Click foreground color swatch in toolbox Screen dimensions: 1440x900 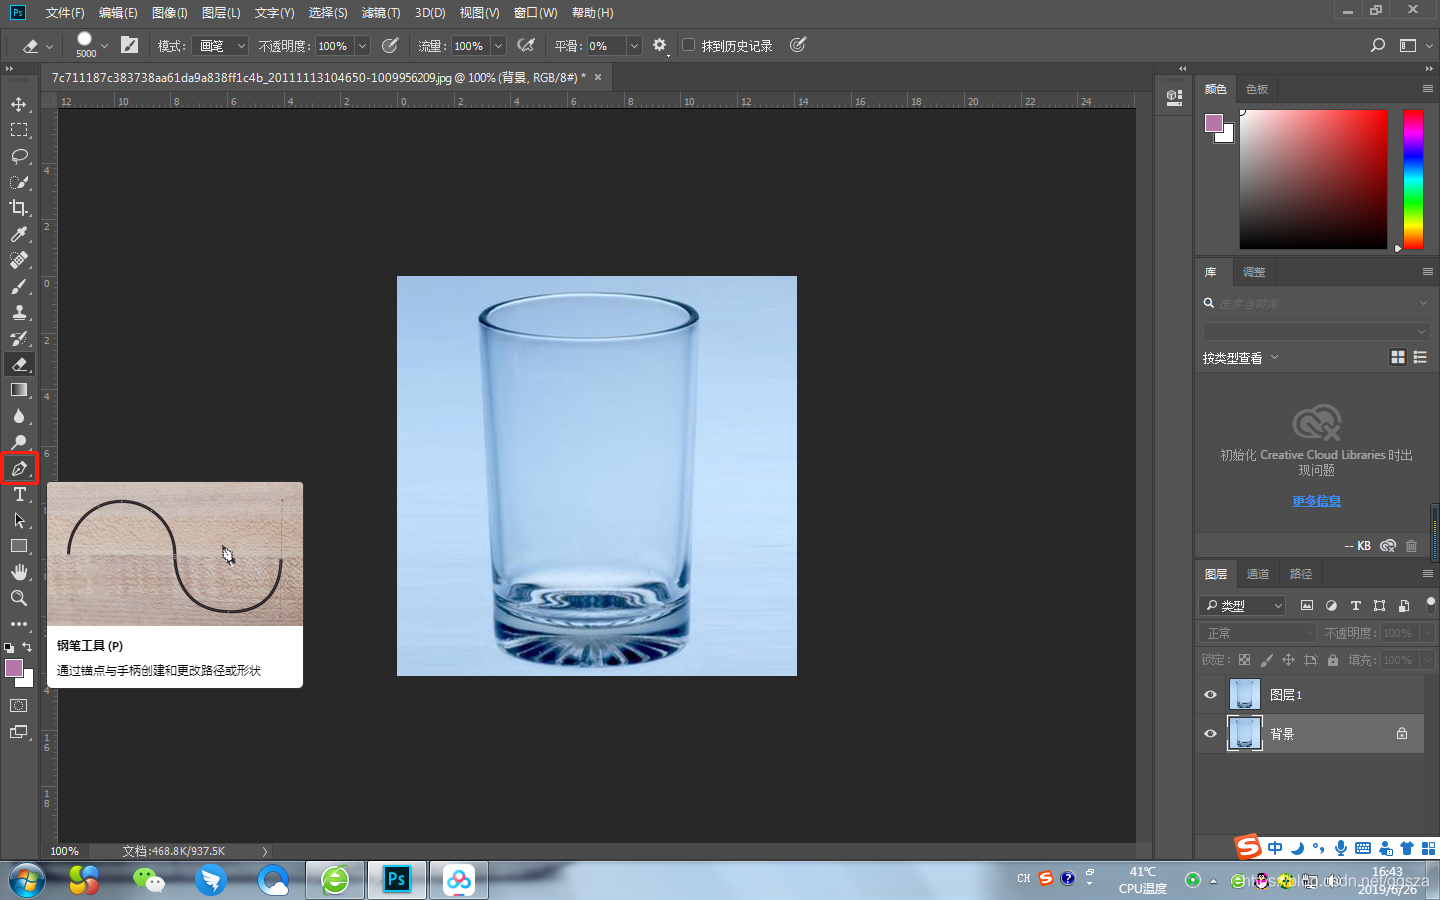tap(13, 668)
